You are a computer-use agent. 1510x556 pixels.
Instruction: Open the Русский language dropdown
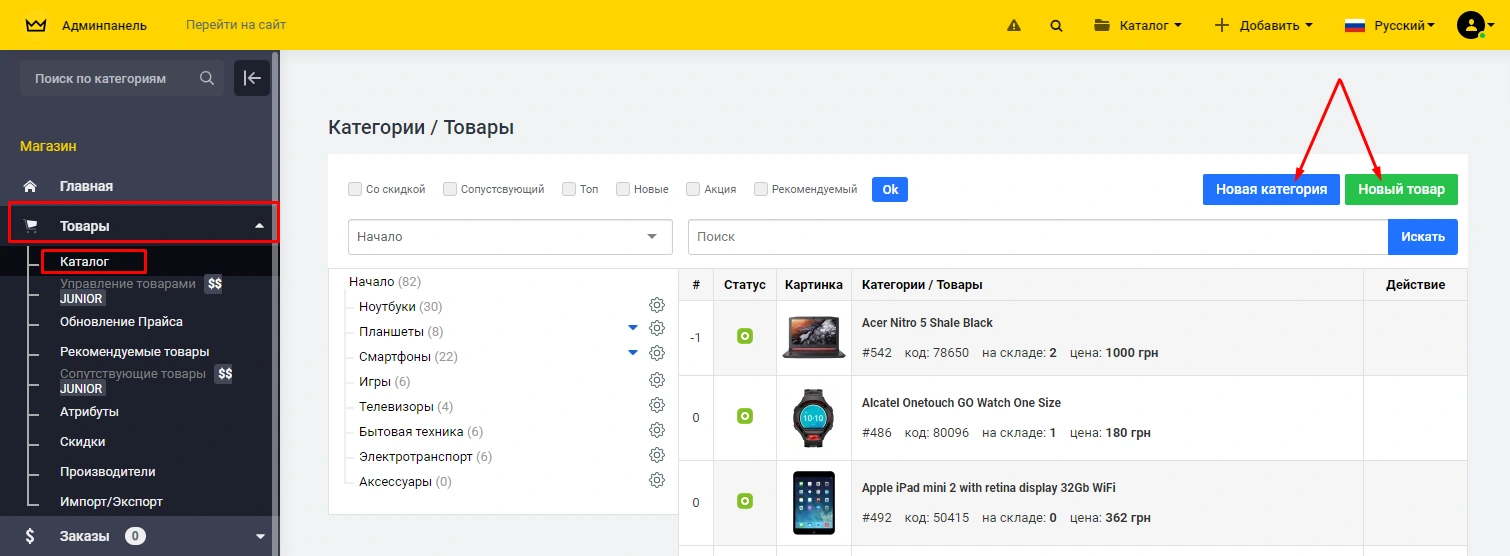[x=1389, y=25]
